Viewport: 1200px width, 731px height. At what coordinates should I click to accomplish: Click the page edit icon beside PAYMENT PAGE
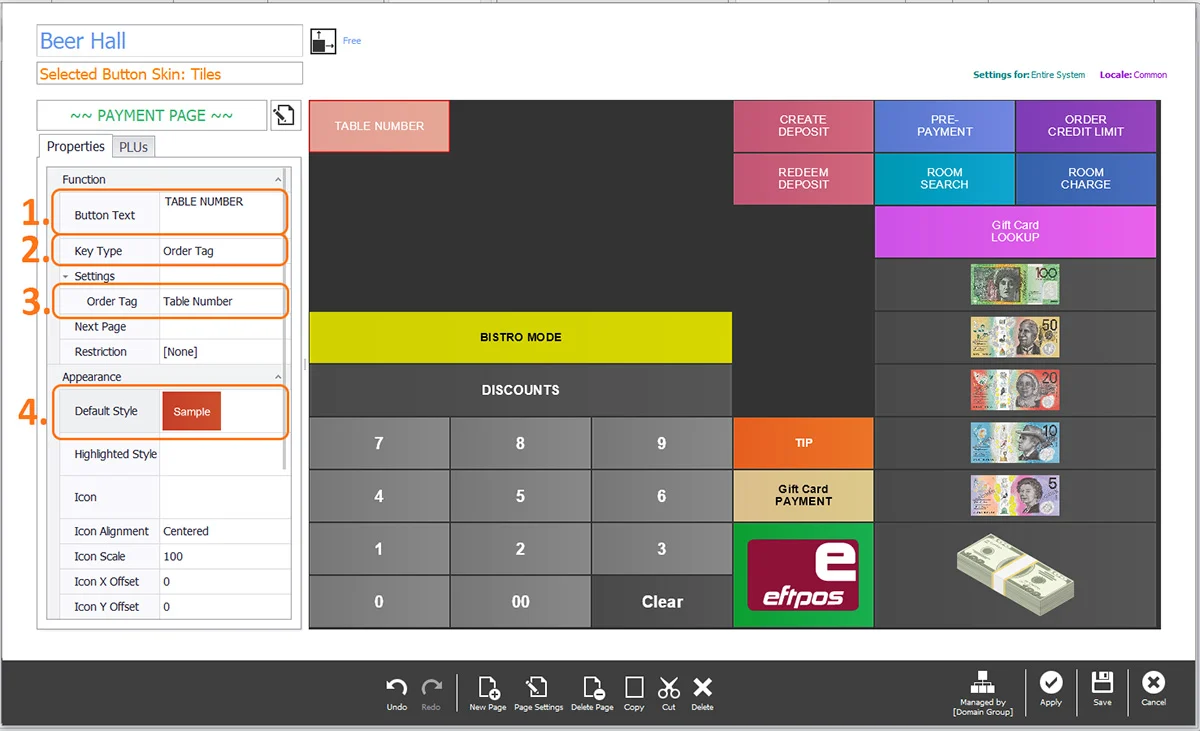pyautogui.click(x=284, y=115)
